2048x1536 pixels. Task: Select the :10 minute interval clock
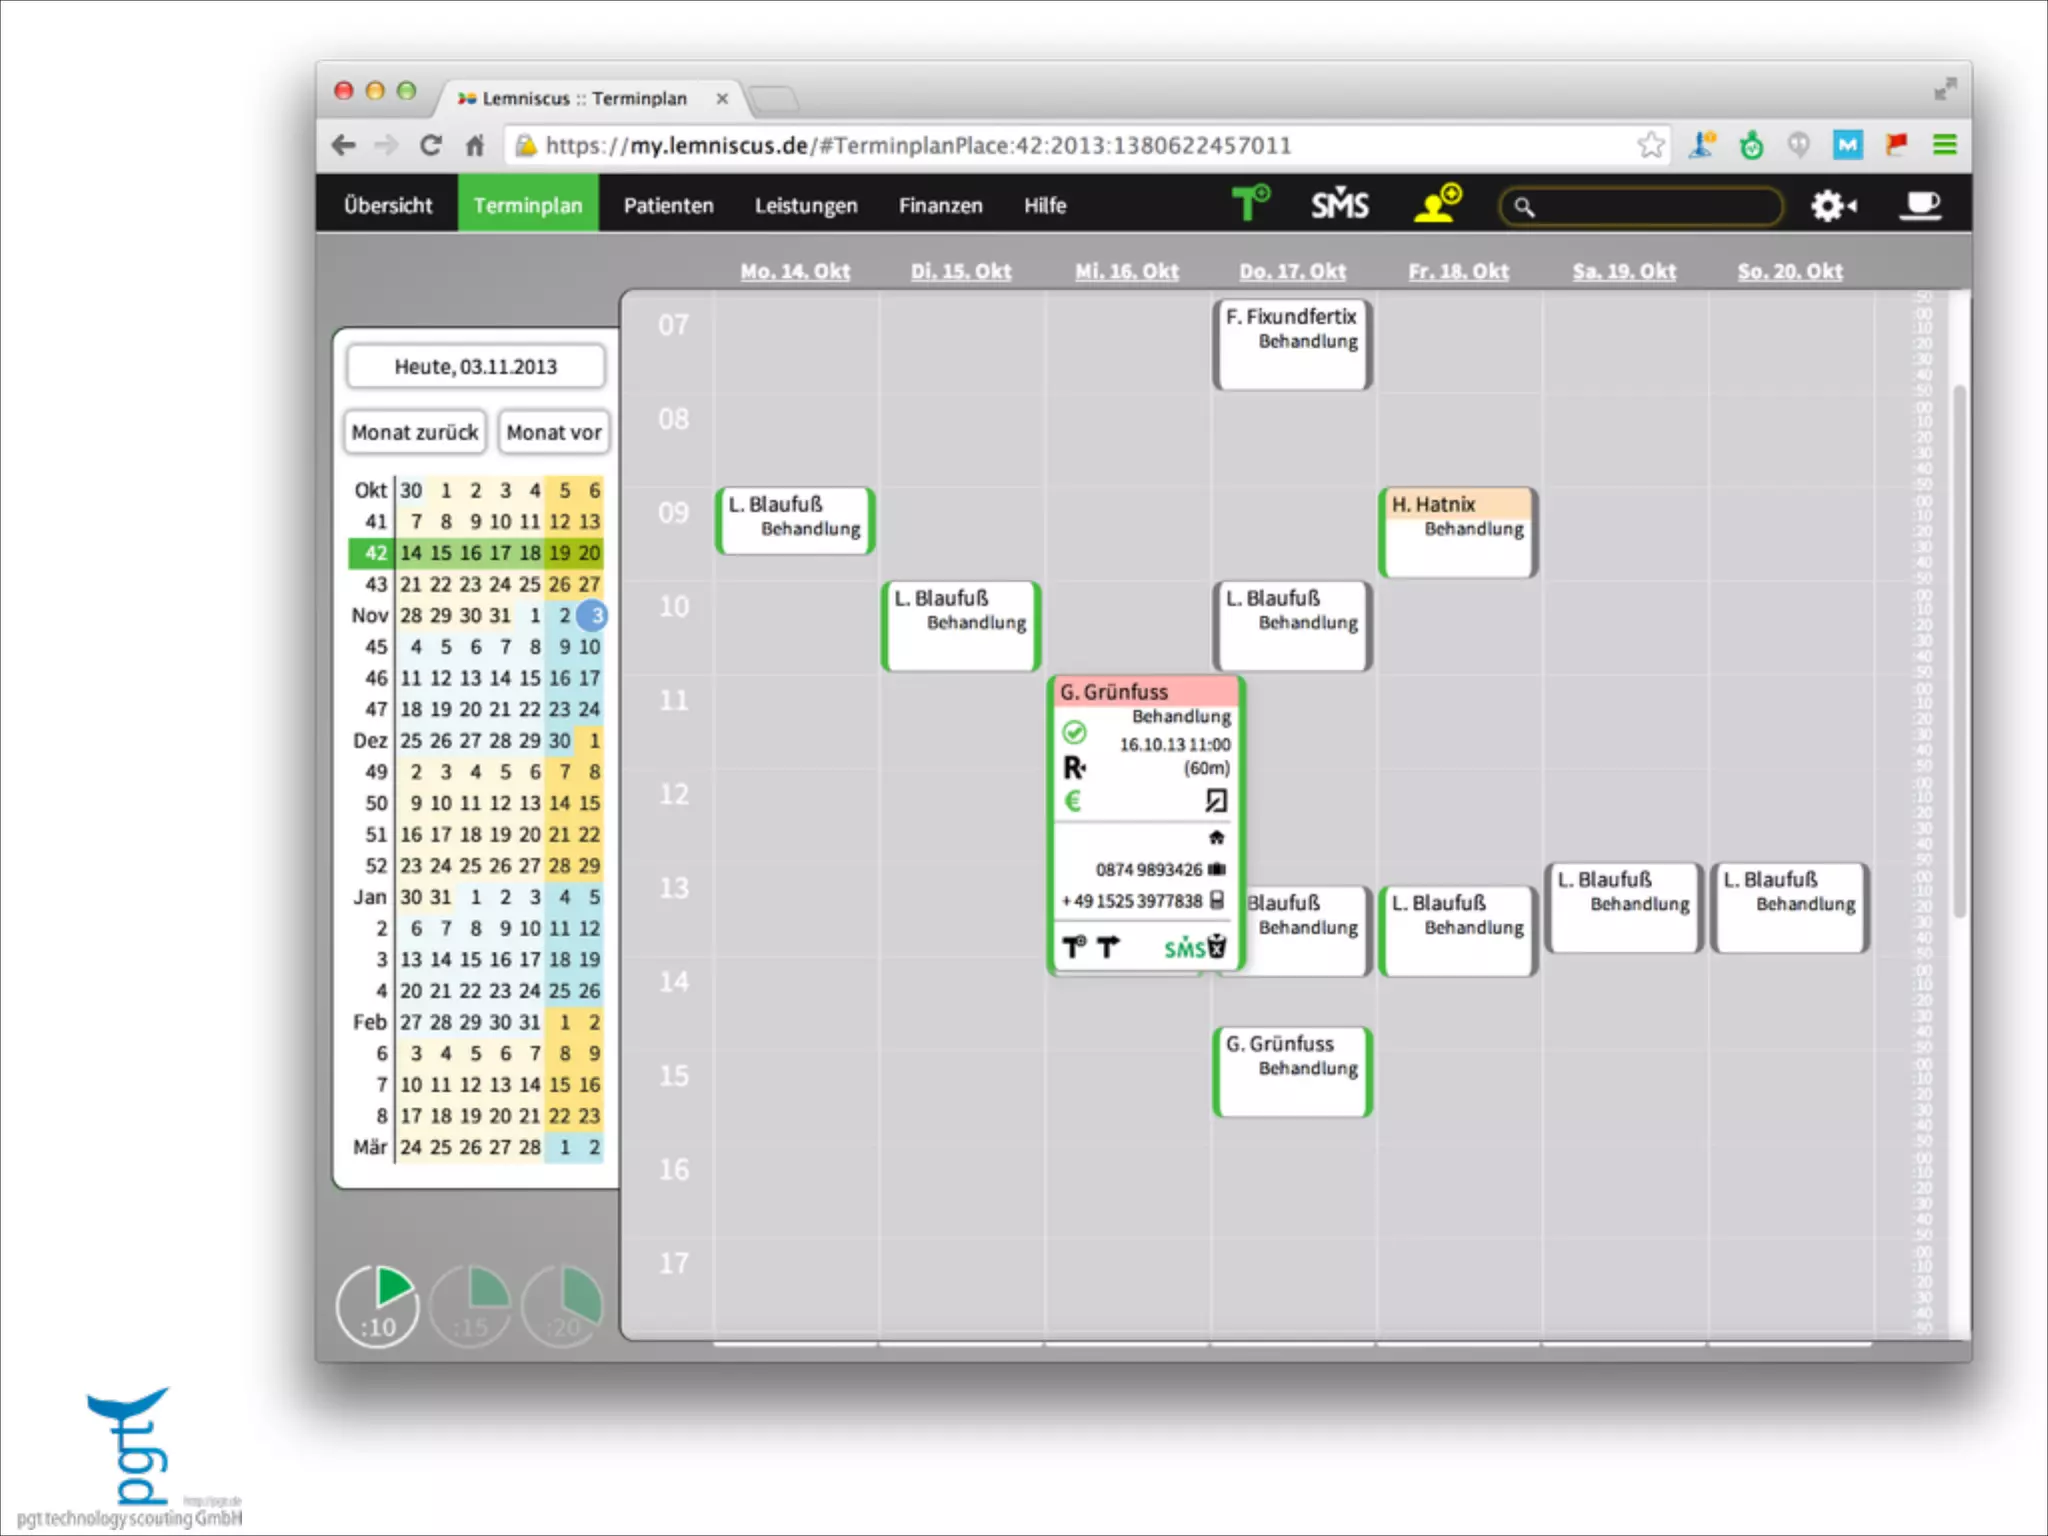pos(378,1306)
